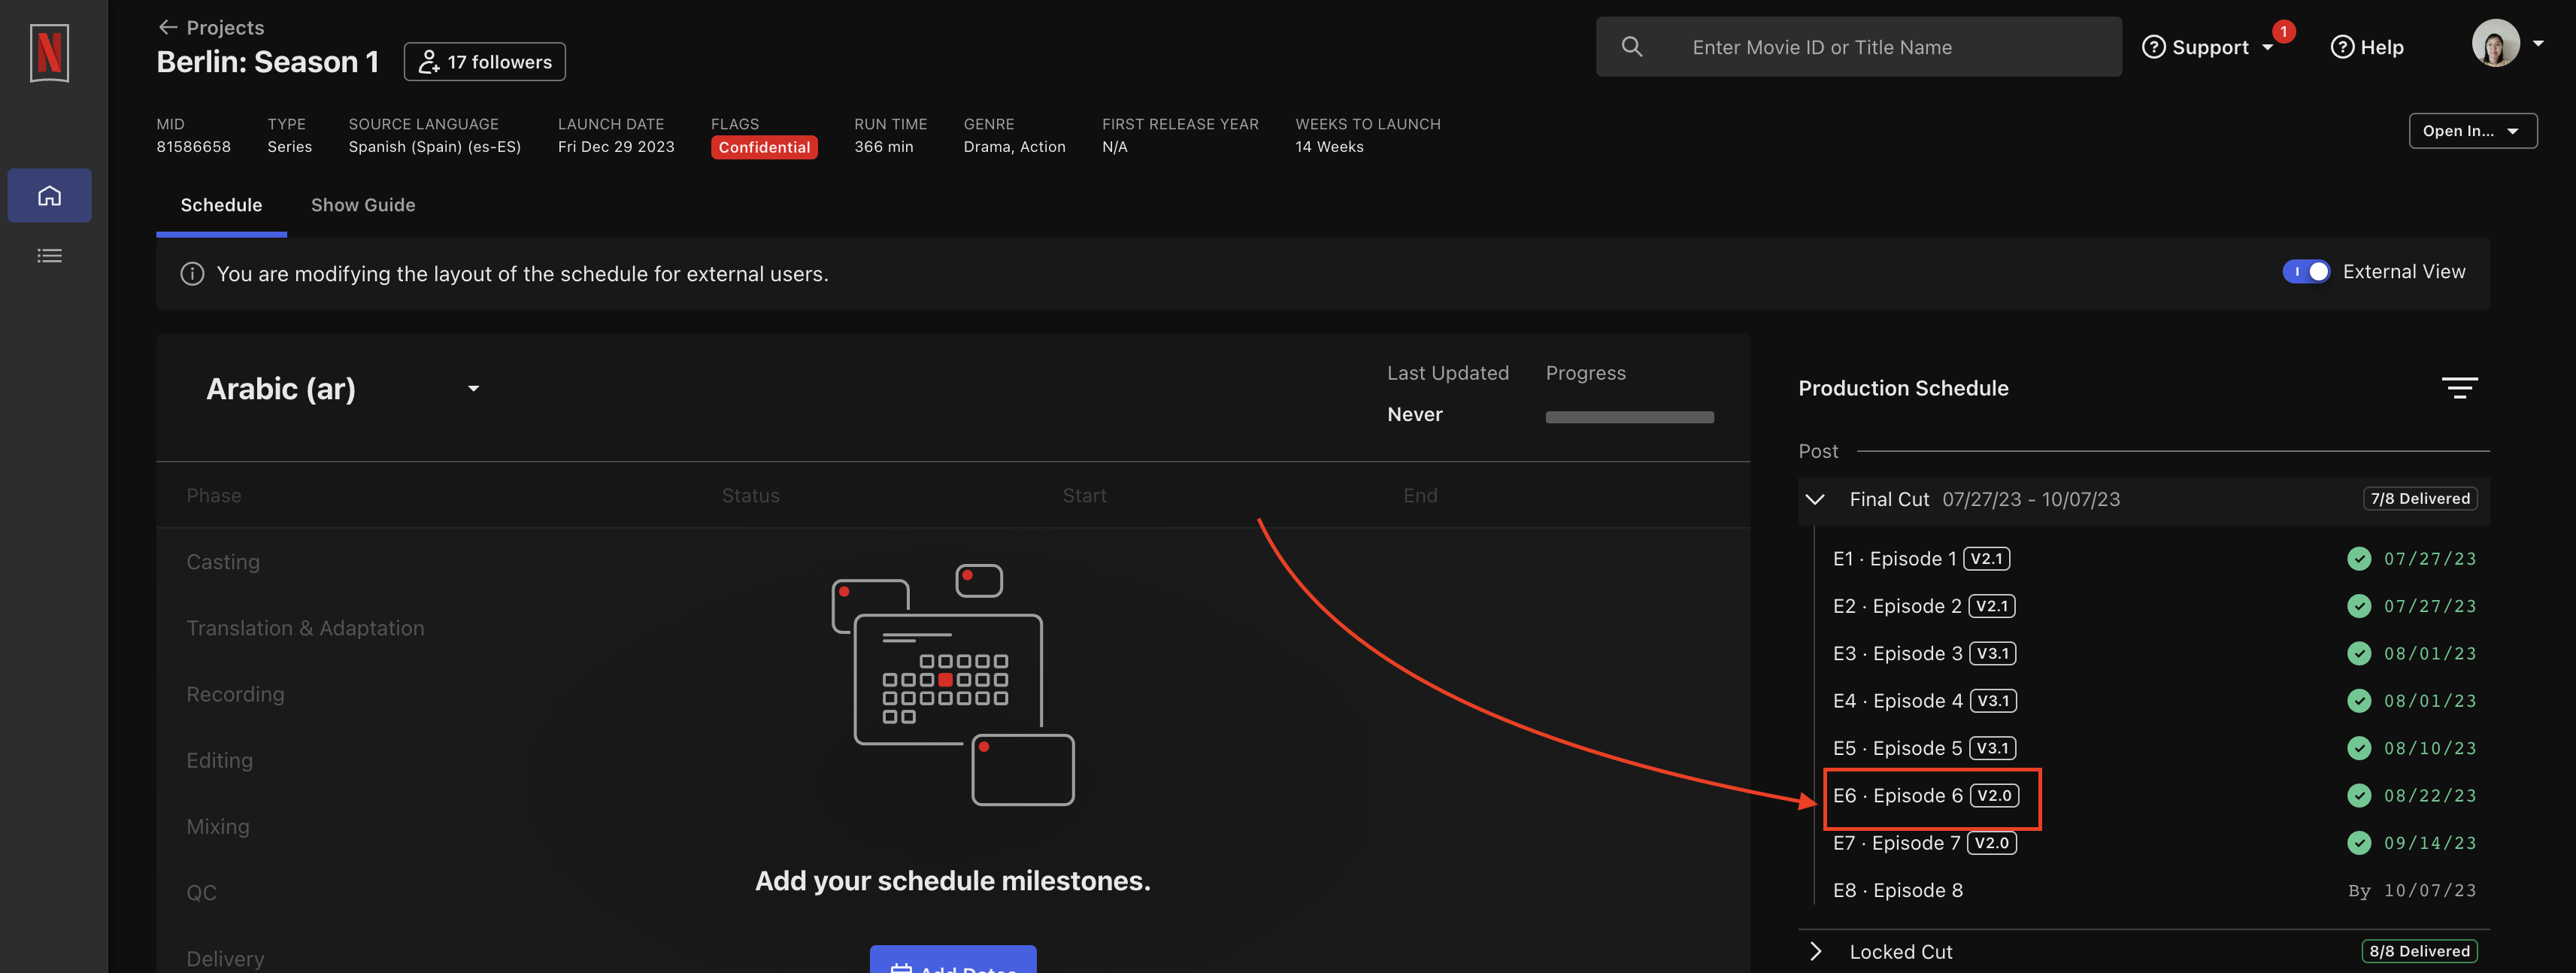Click the Recording phase row
2576x973 pixels.
point(235,694)
